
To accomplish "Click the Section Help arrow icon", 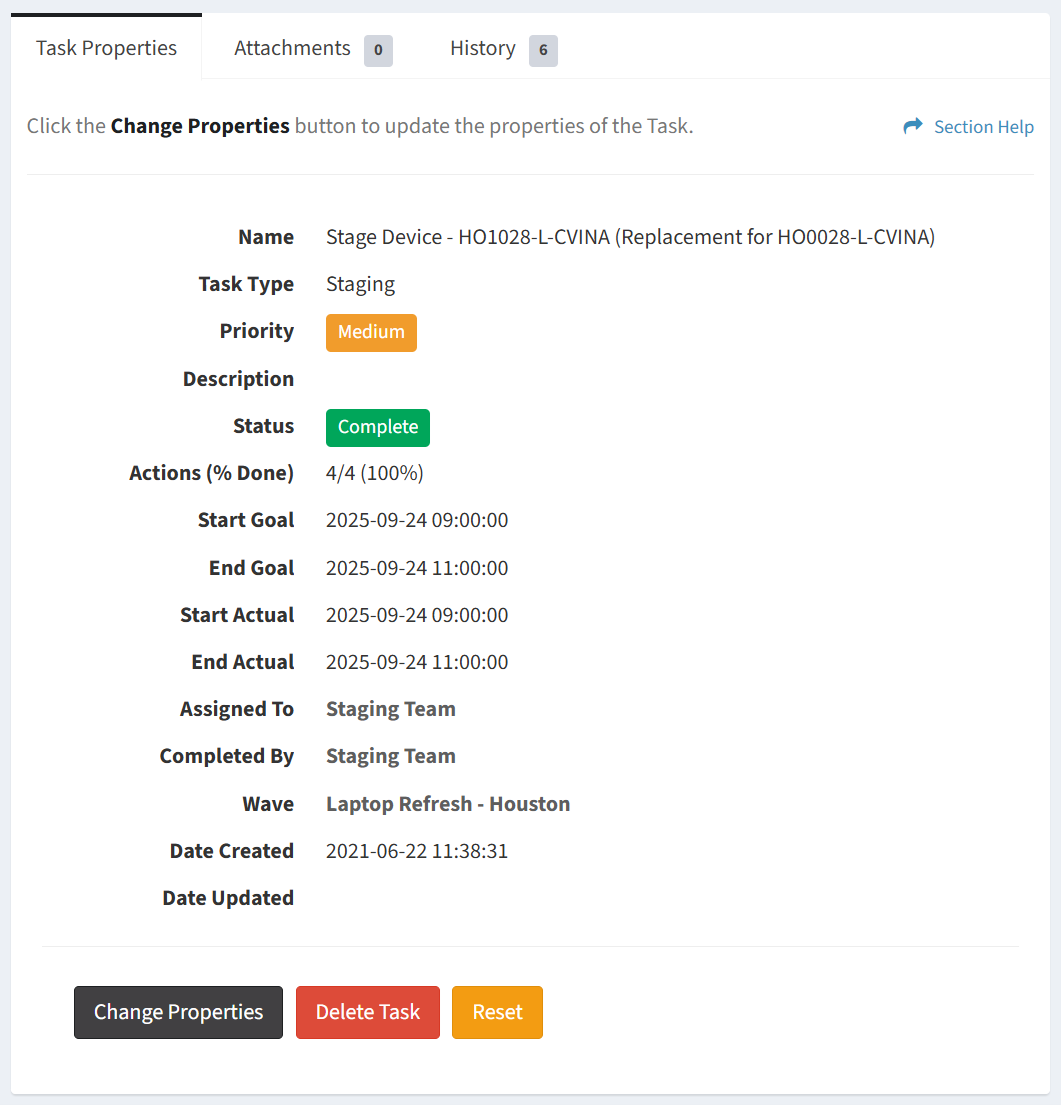I will tap(912, 126).
